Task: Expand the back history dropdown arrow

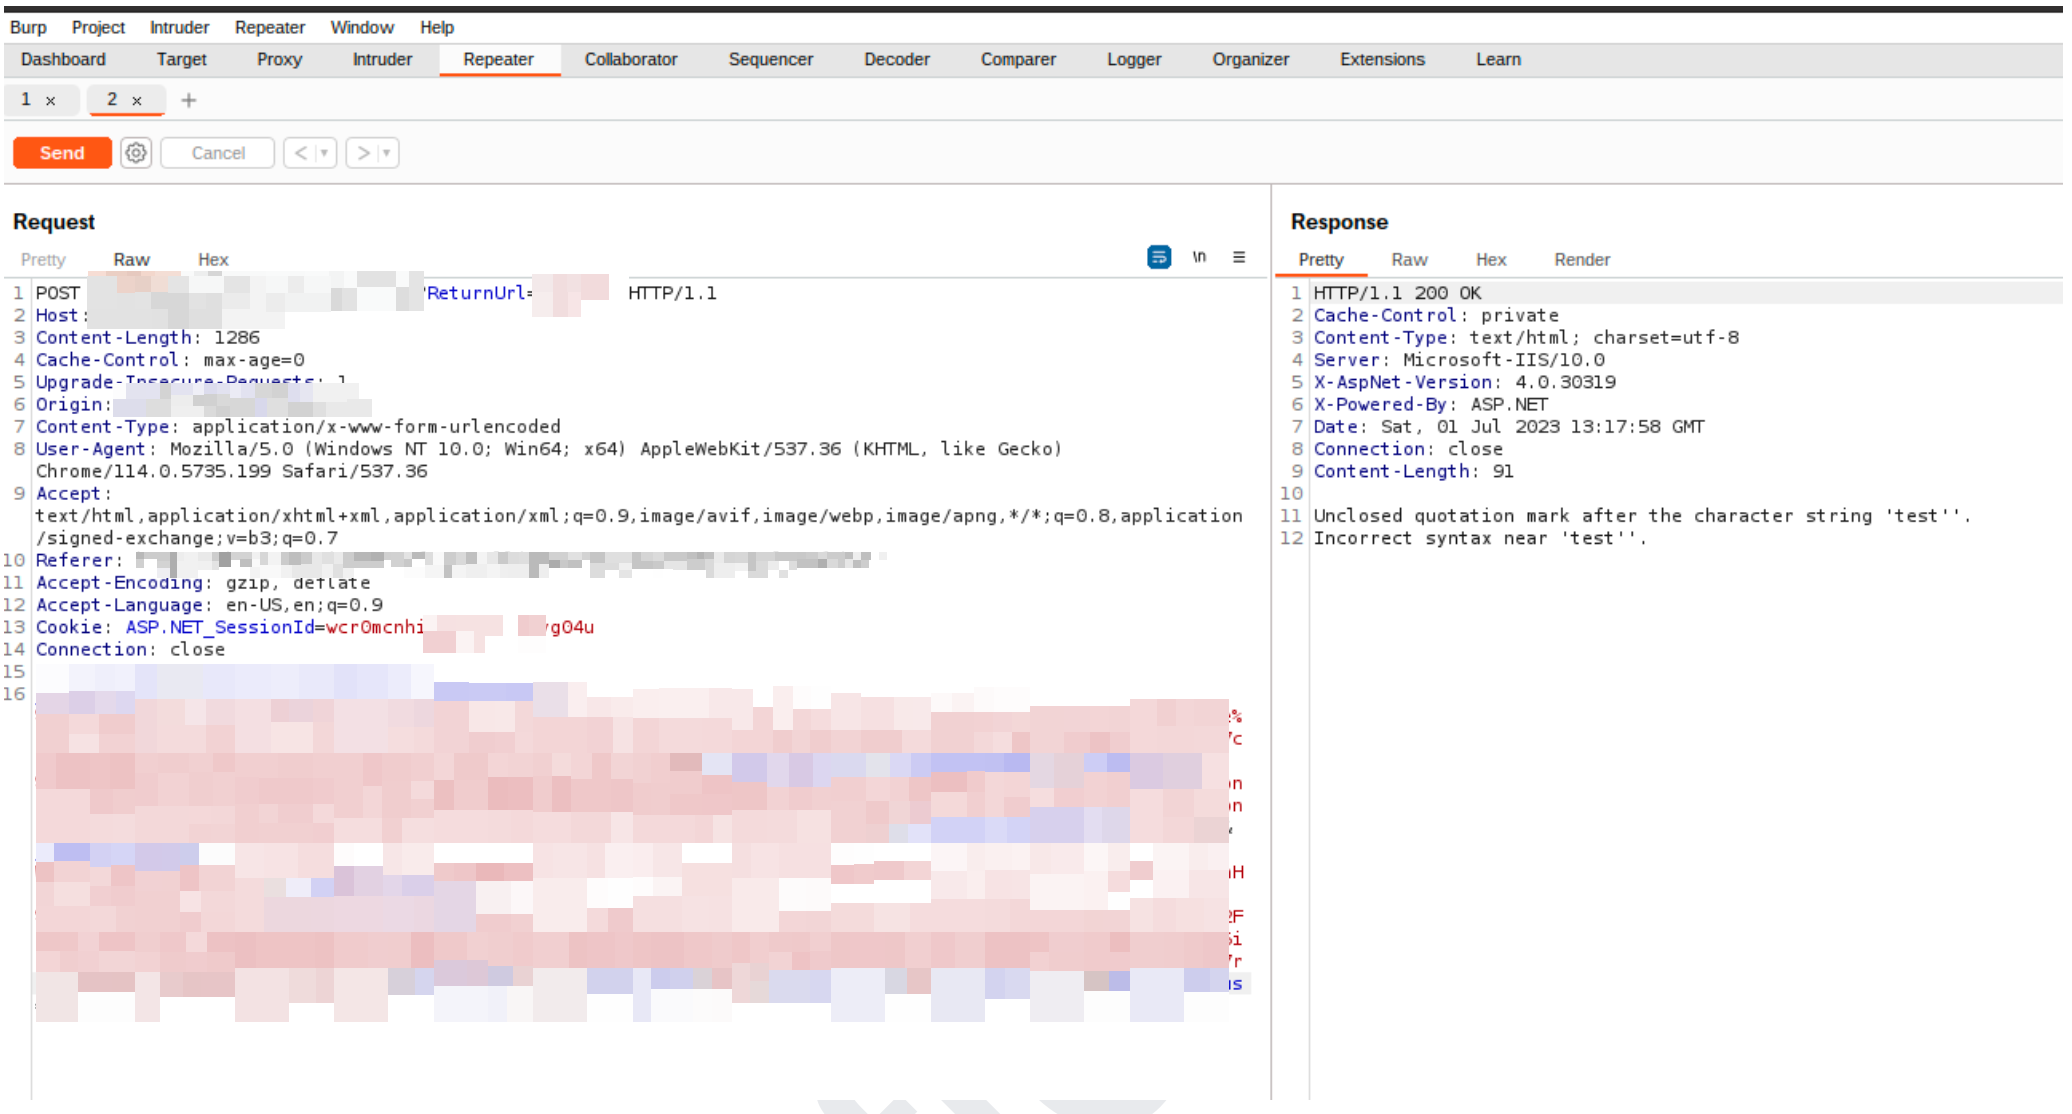Action: coord(324,153)
